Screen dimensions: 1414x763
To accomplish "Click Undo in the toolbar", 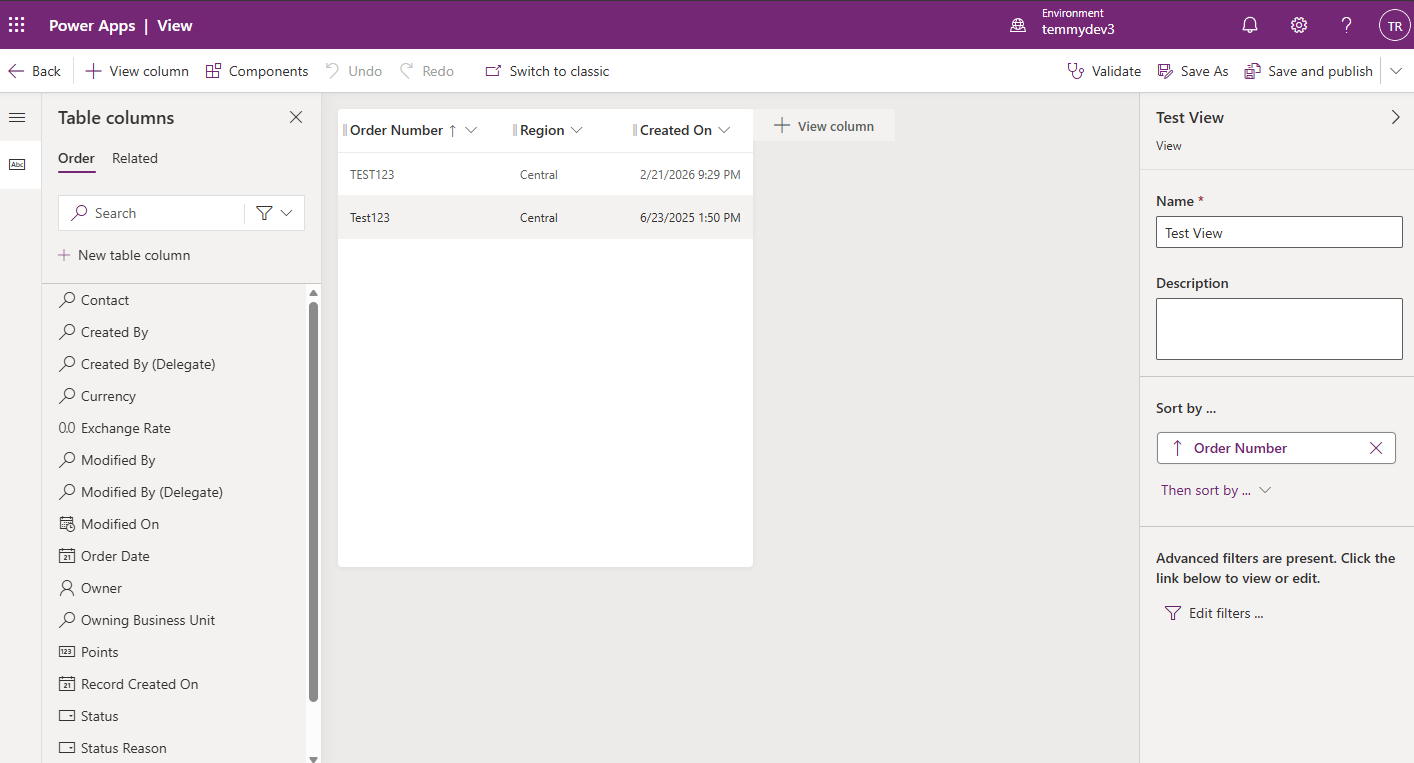I will click(354, 71).
